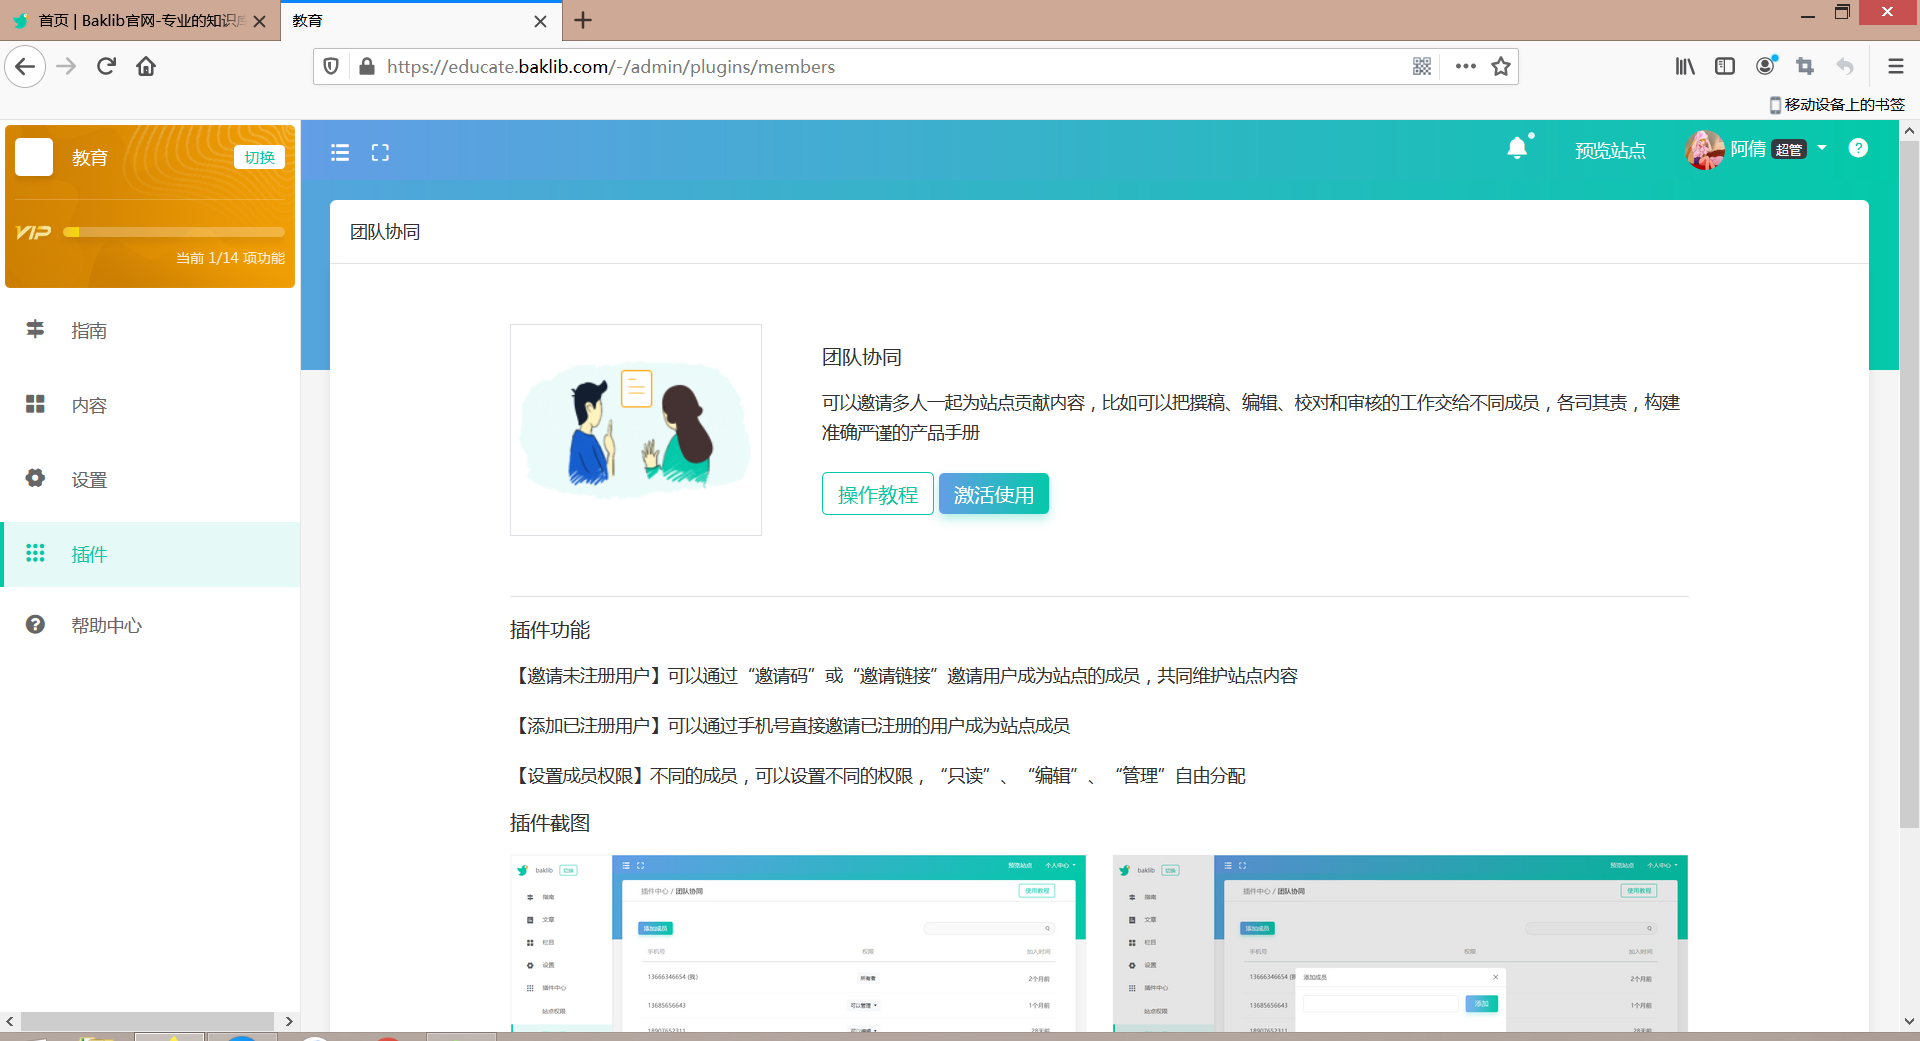Click the VIP progress bar
Viewport: 1920px width, 1041px height.
[x=174, y=232]
